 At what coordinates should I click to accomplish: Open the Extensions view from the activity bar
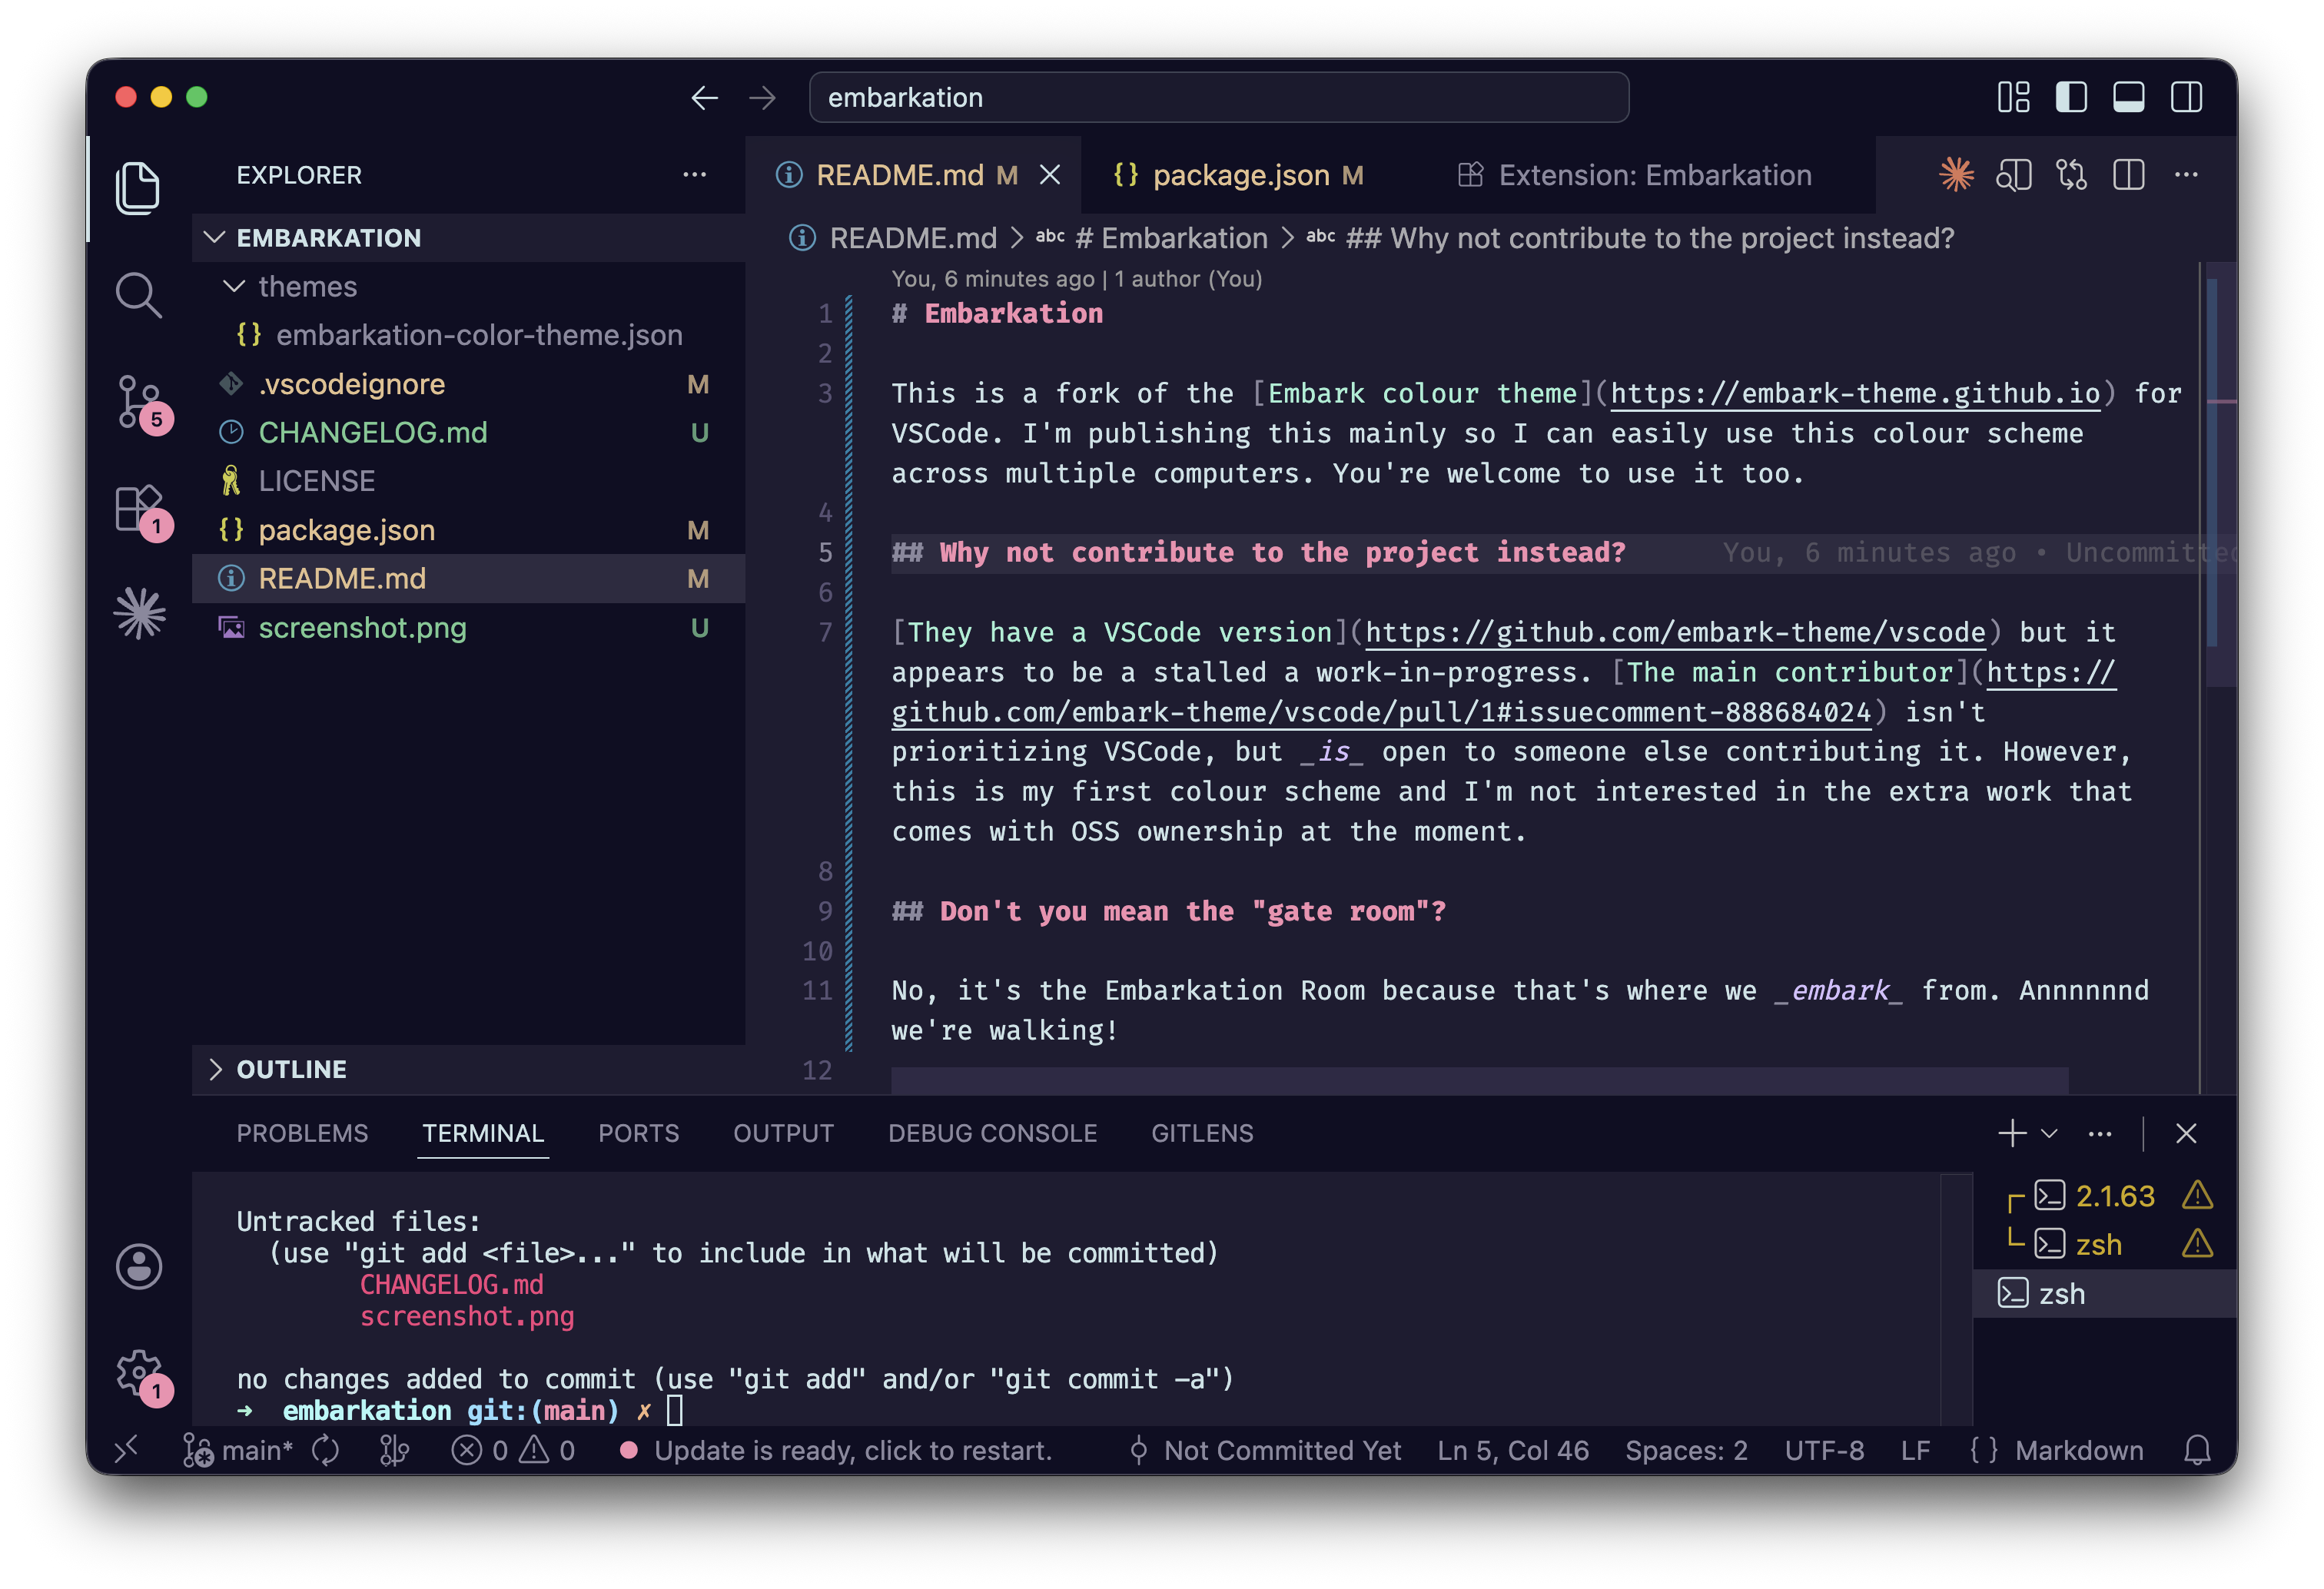(x=139, y=510)
